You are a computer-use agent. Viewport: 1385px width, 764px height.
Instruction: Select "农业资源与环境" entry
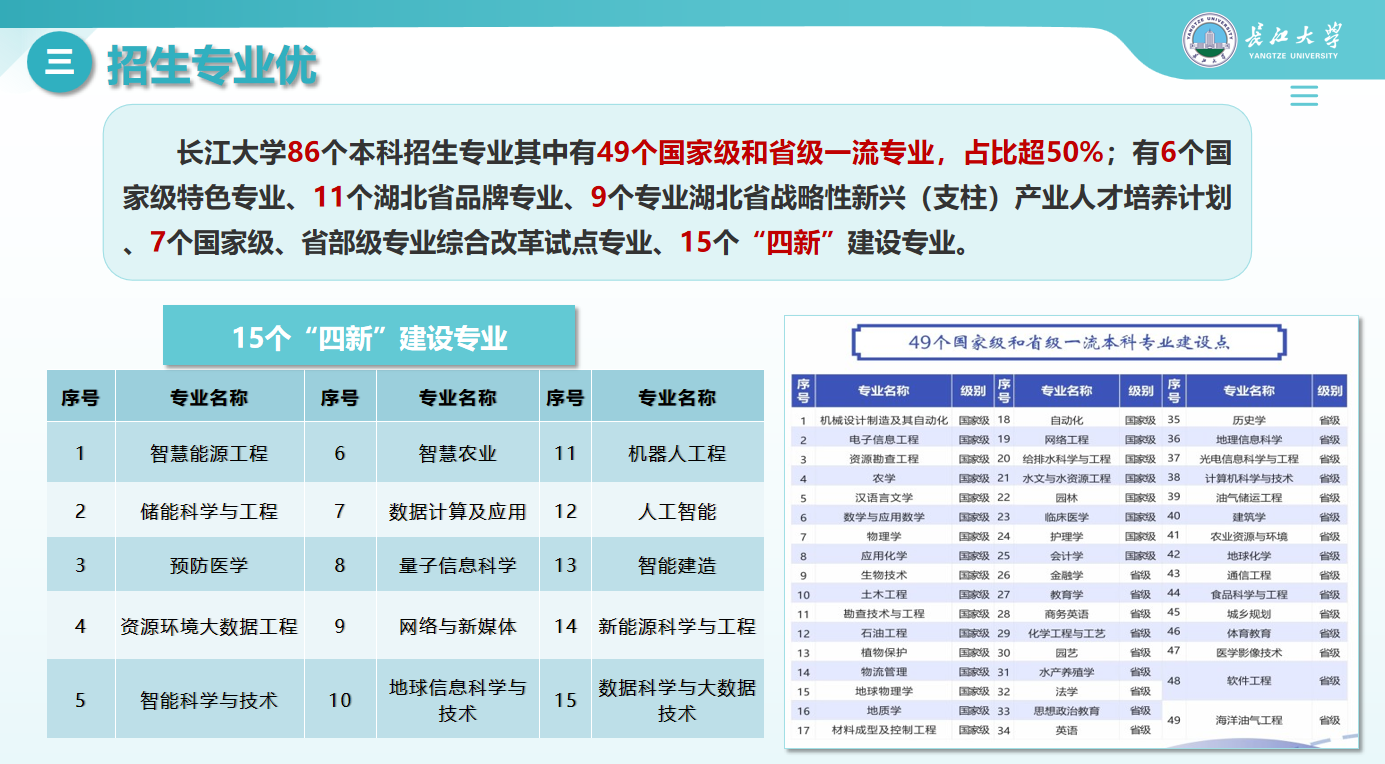[x=1249, y=536]
